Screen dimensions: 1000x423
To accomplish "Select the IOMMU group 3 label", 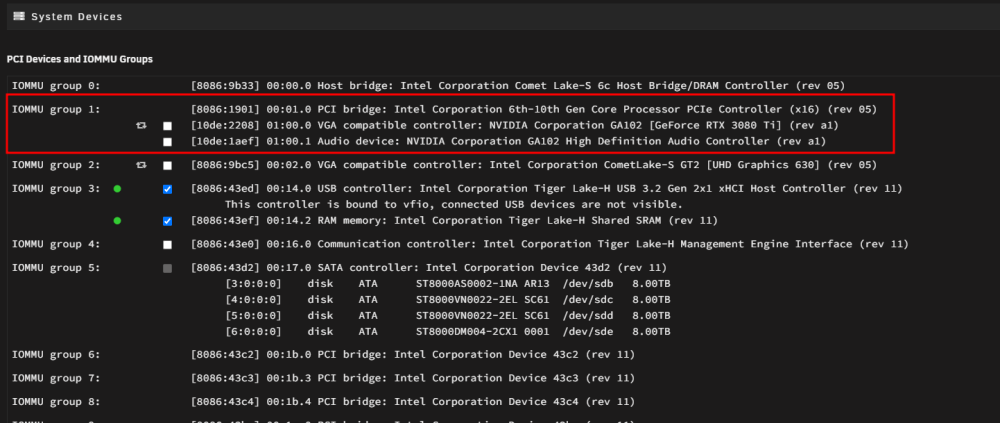I will coord(56,189).
